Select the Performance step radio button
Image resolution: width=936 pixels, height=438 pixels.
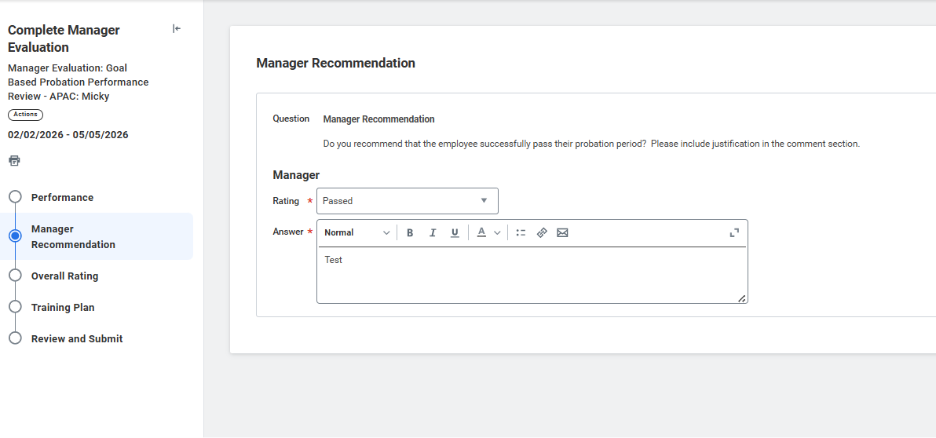coord(15,197)
